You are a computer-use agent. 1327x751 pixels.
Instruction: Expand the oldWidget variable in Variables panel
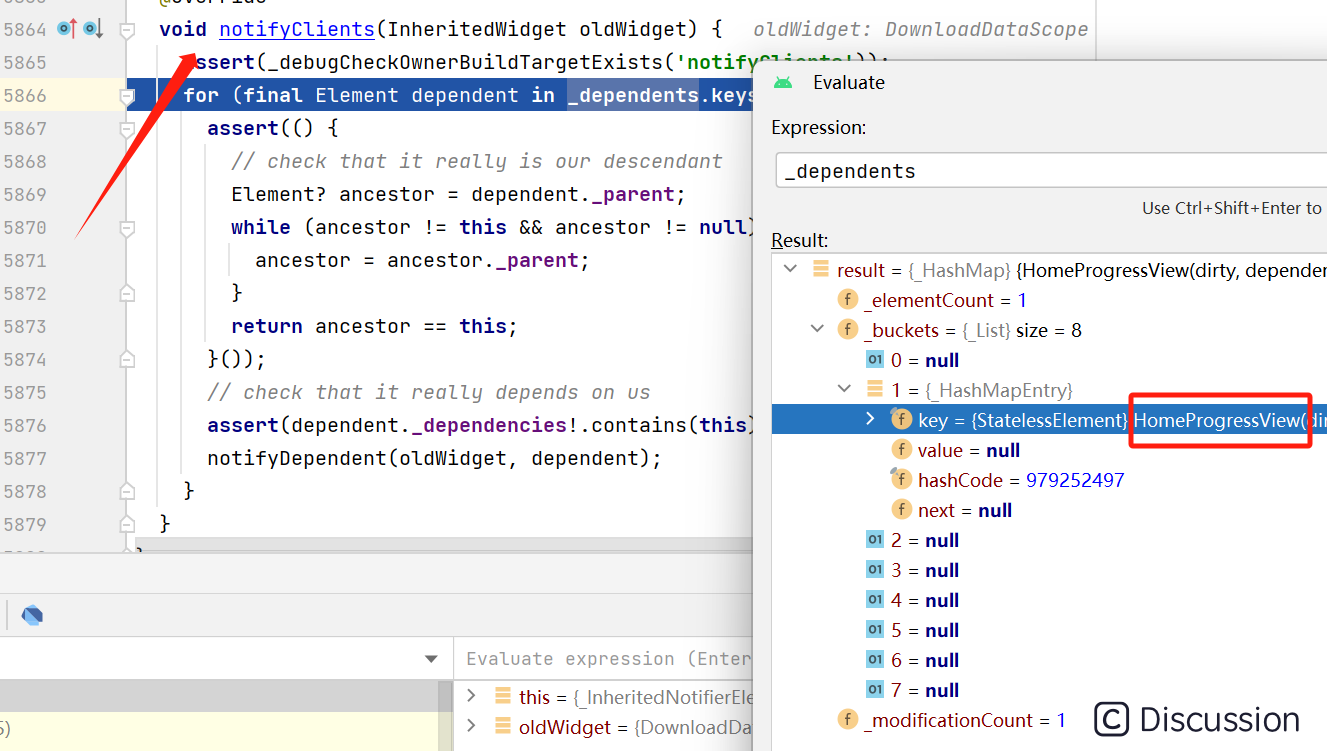471,727
